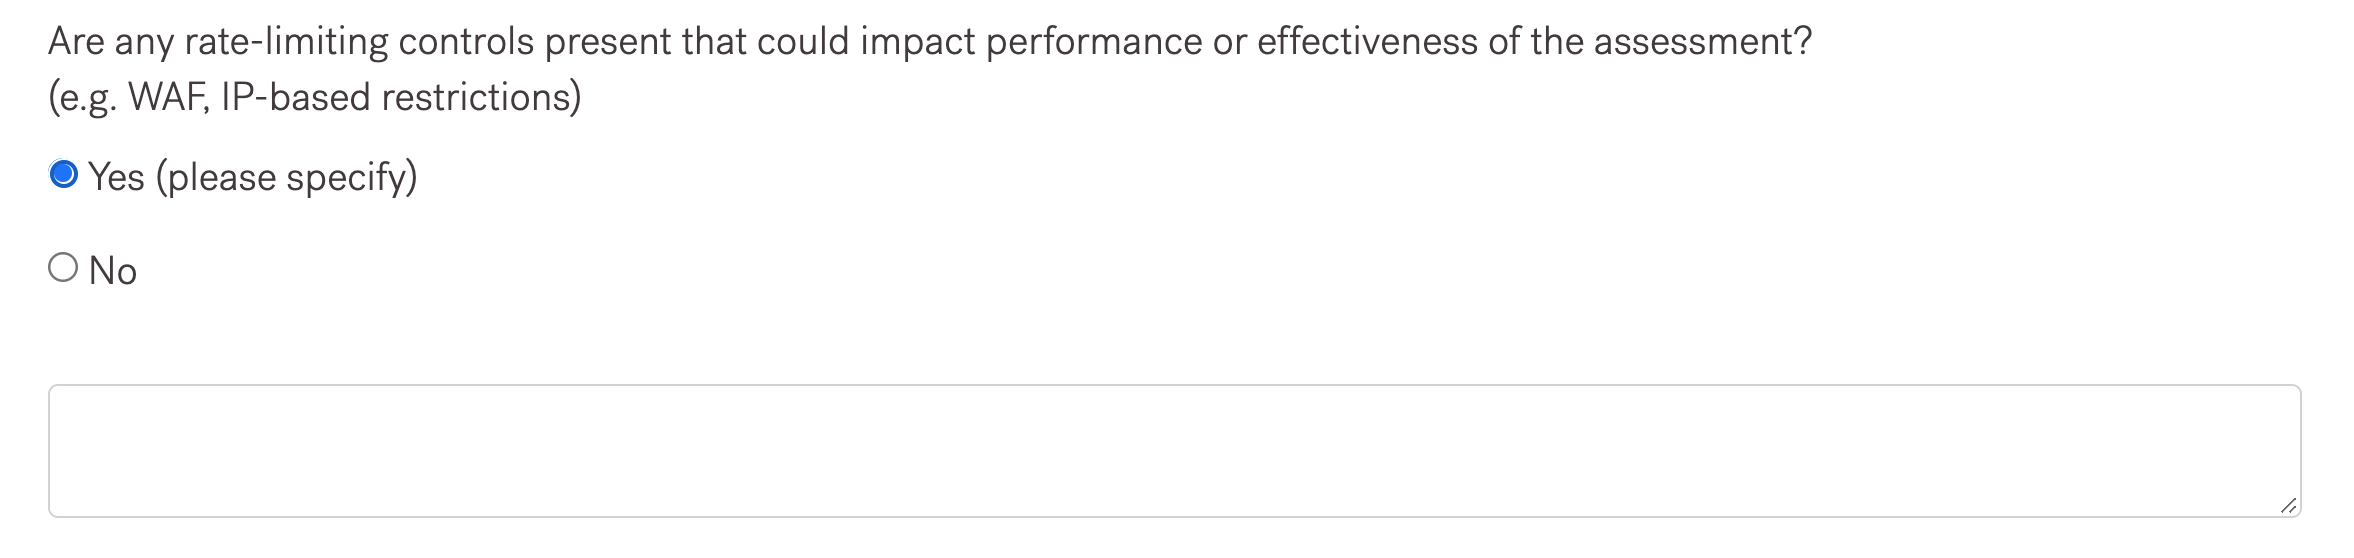Click the center of the details text box
Viewport: 2354px width, 558px height.
(x=1174, y=450)
